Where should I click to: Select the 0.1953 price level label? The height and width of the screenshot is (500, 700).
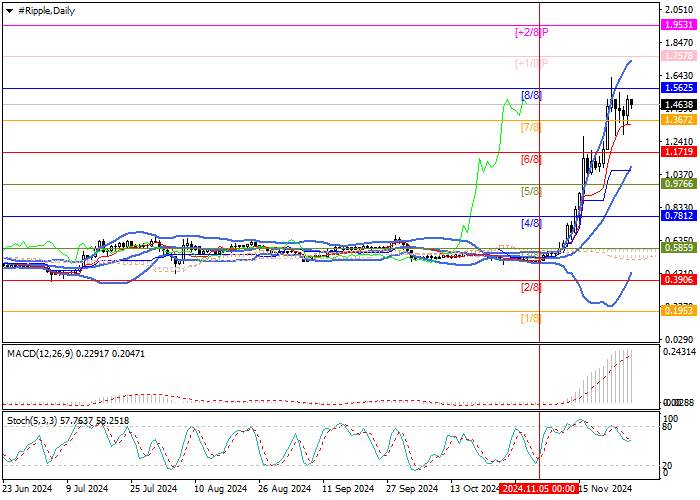pyautogui.click(x=679, y=311)
